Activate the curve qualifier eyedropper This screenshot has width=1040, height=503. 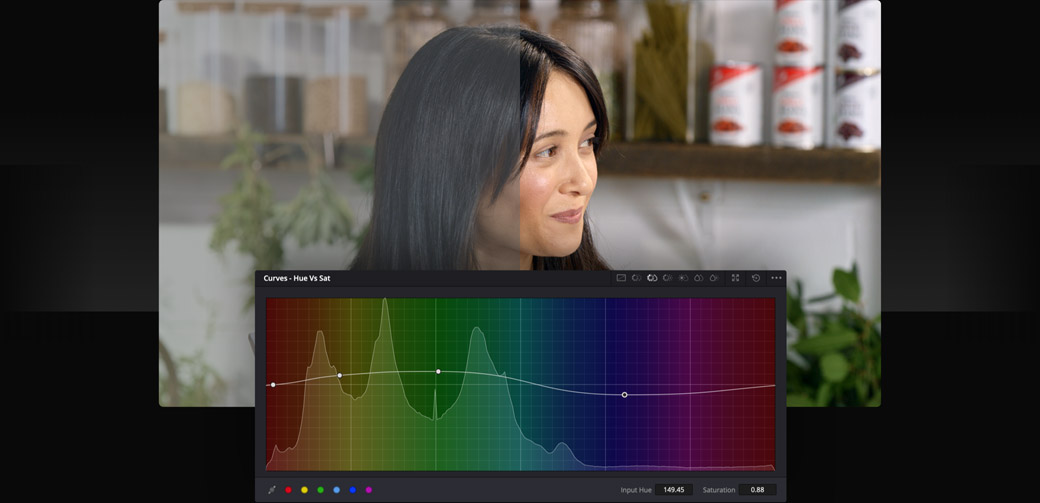[x=272, y=490]
